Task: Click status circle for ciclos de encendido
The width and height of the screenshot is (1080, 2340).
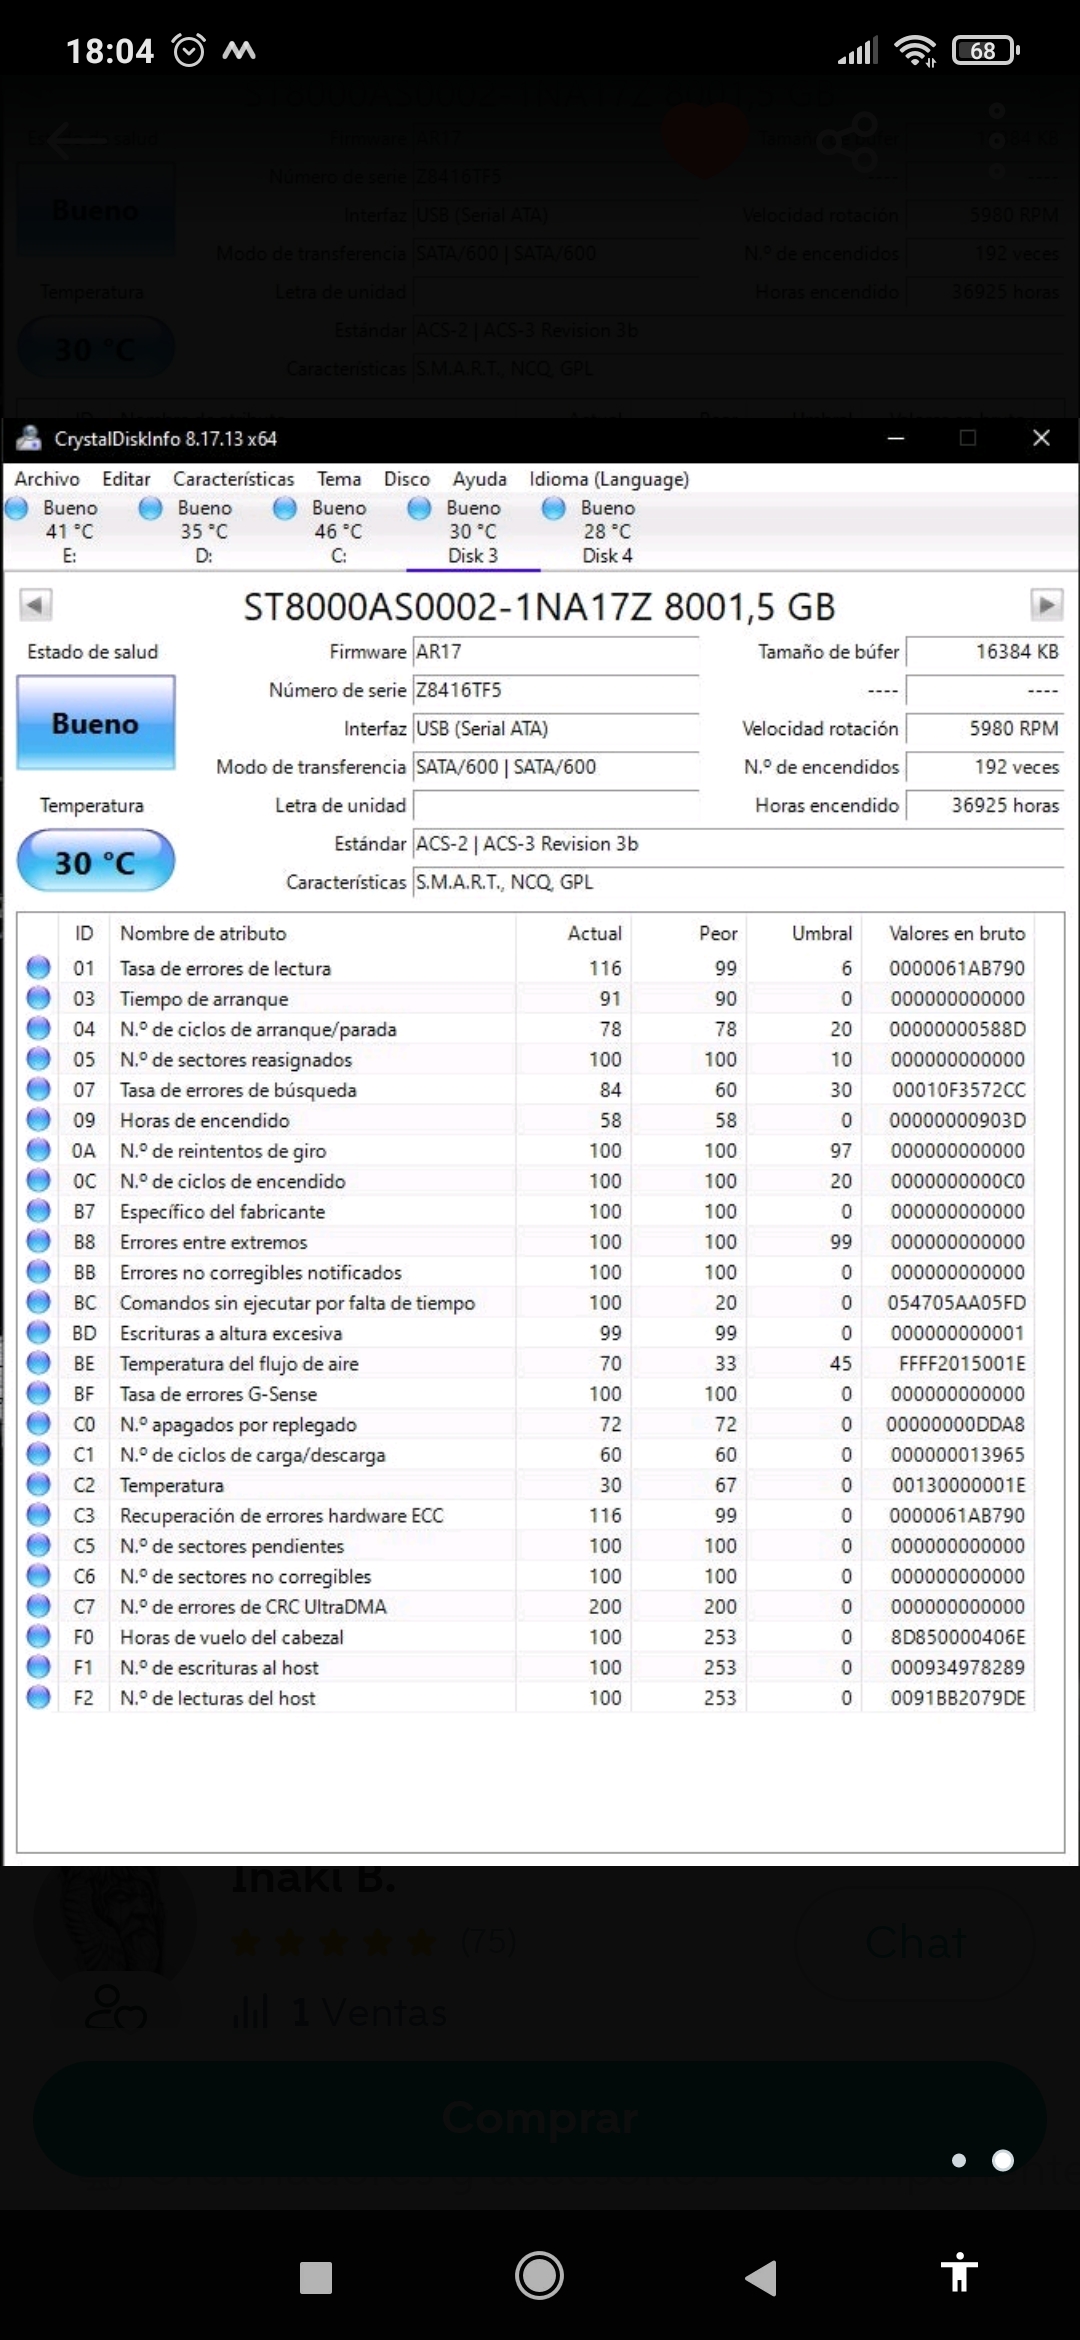Action: coord(39,1181)
